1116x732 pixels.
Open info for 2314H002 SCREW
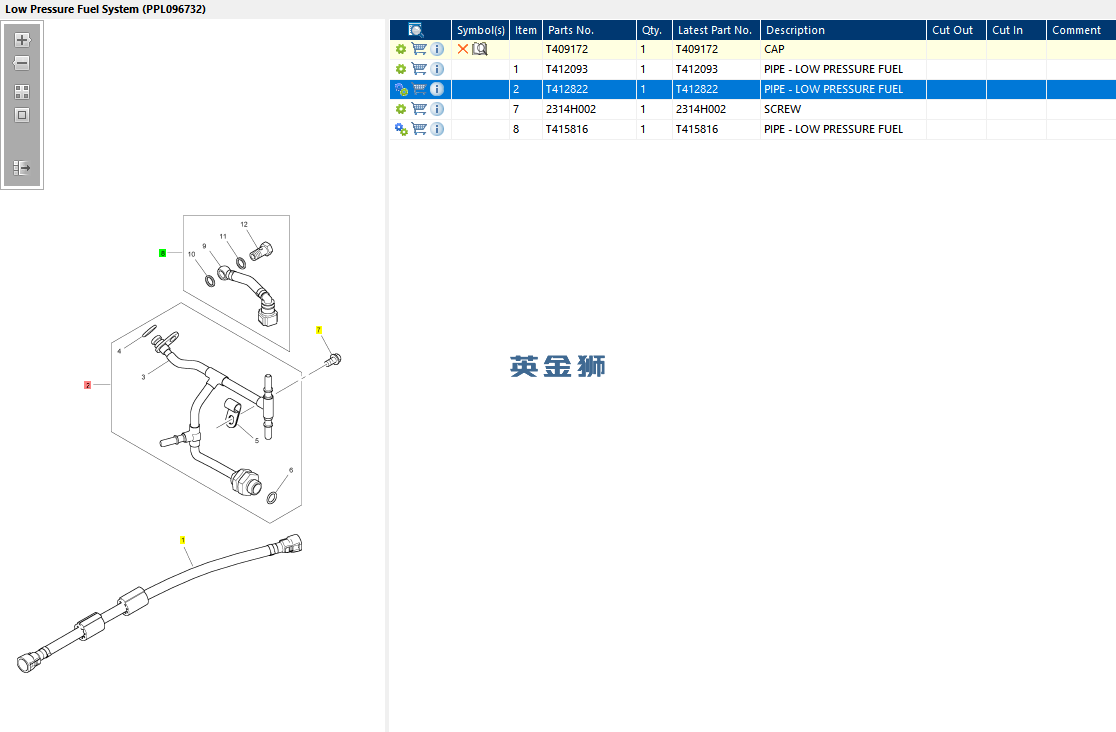click(x=438, y=109)
